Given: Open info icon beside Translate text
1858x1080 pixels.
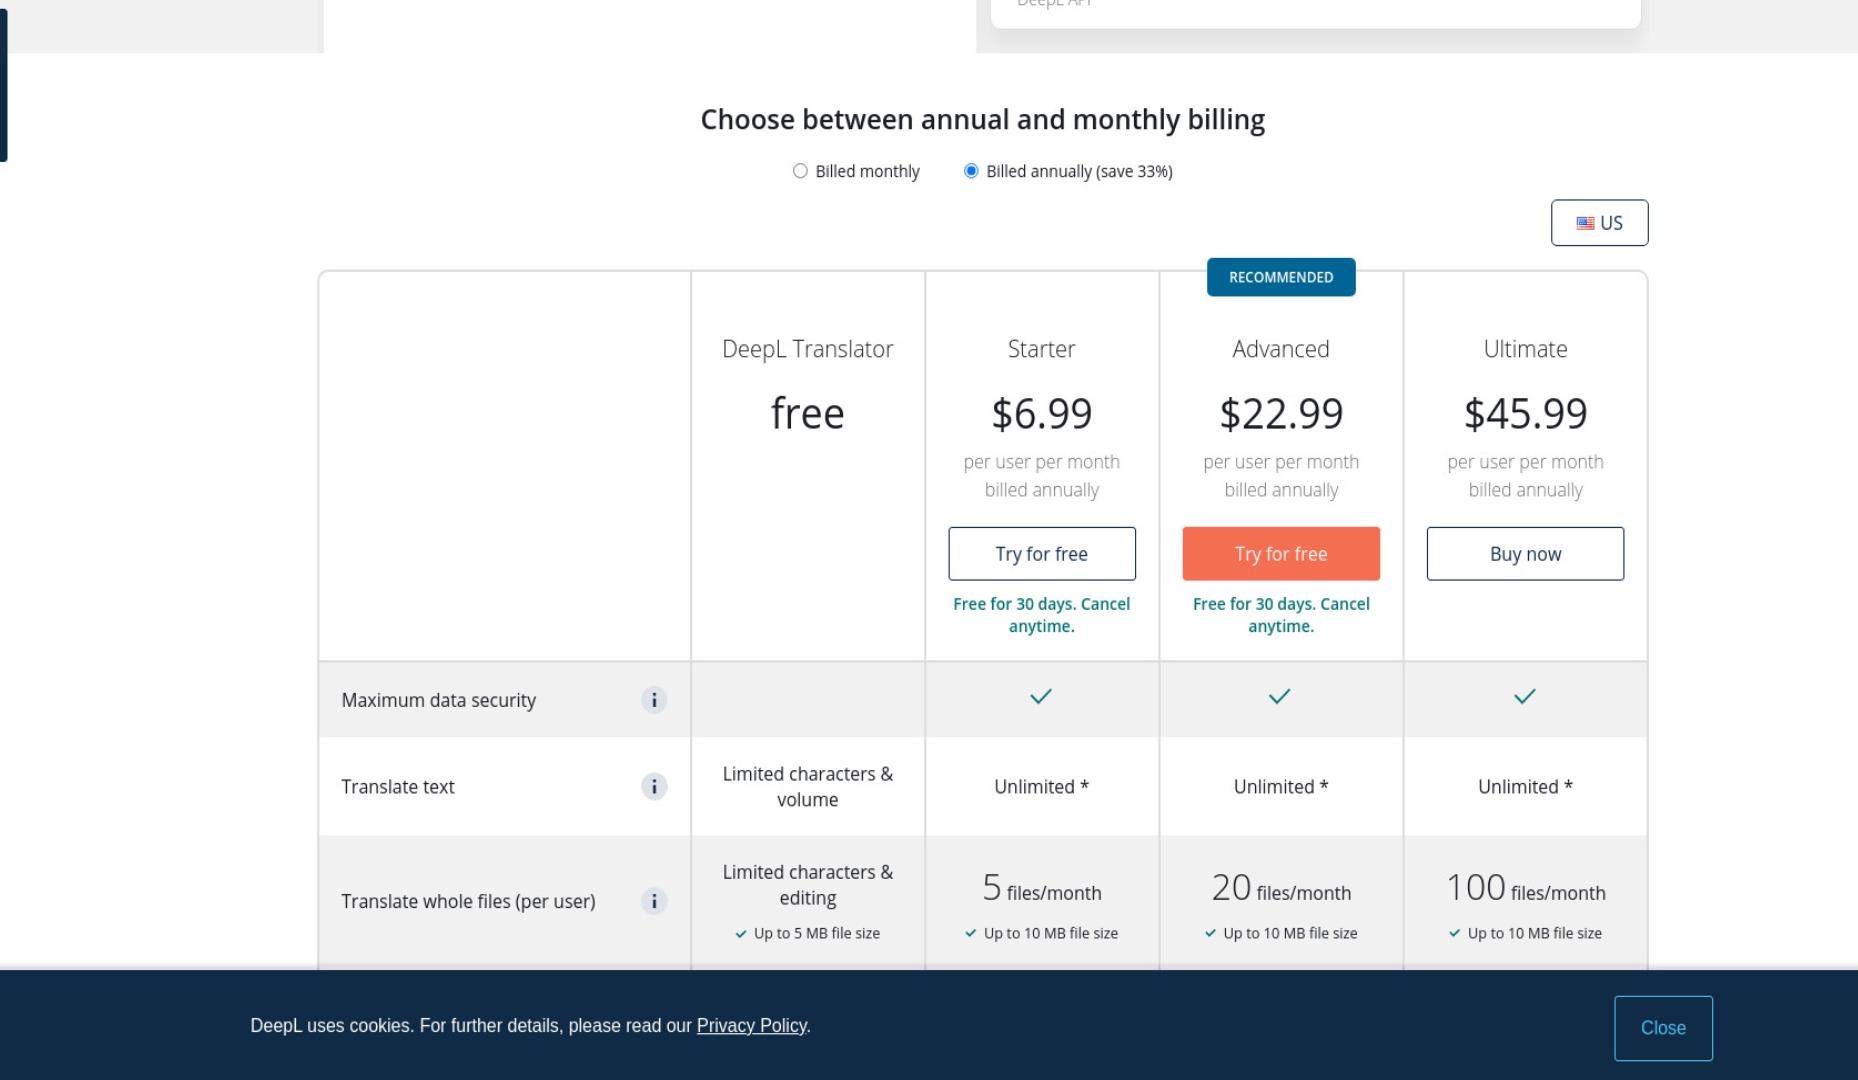Looking at the screenshot, I should click(654, 787).
